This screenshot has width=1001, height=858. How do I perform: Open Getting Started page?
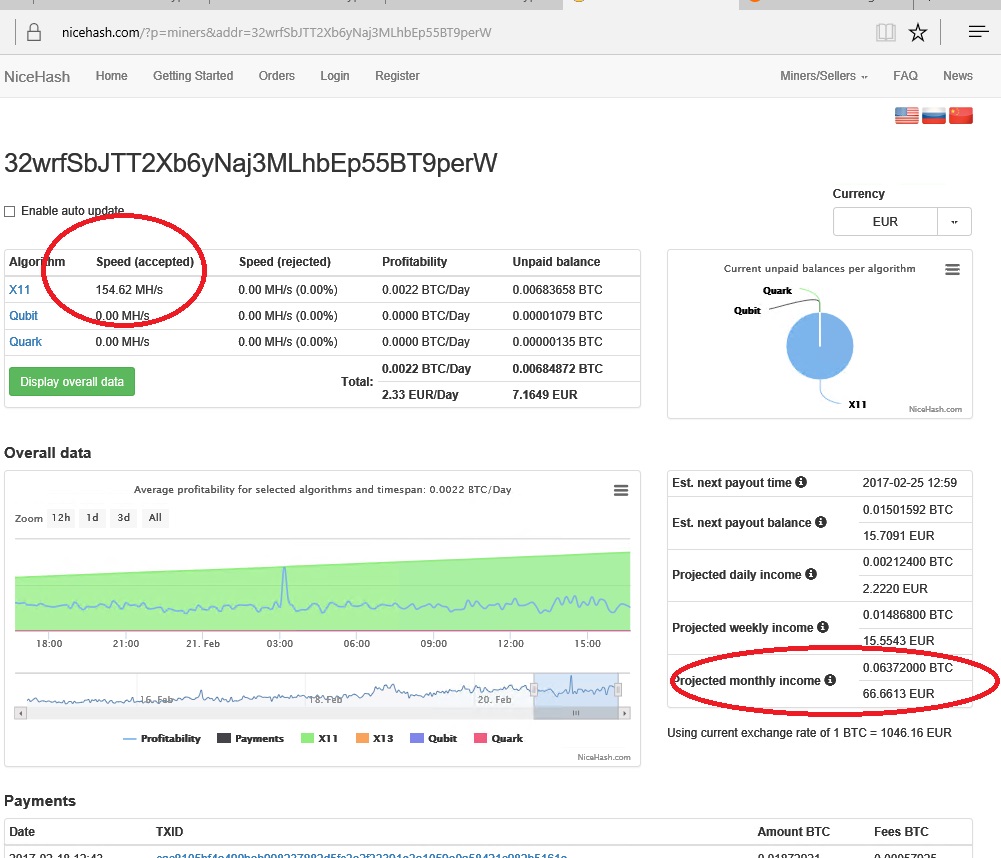point(193,76)
